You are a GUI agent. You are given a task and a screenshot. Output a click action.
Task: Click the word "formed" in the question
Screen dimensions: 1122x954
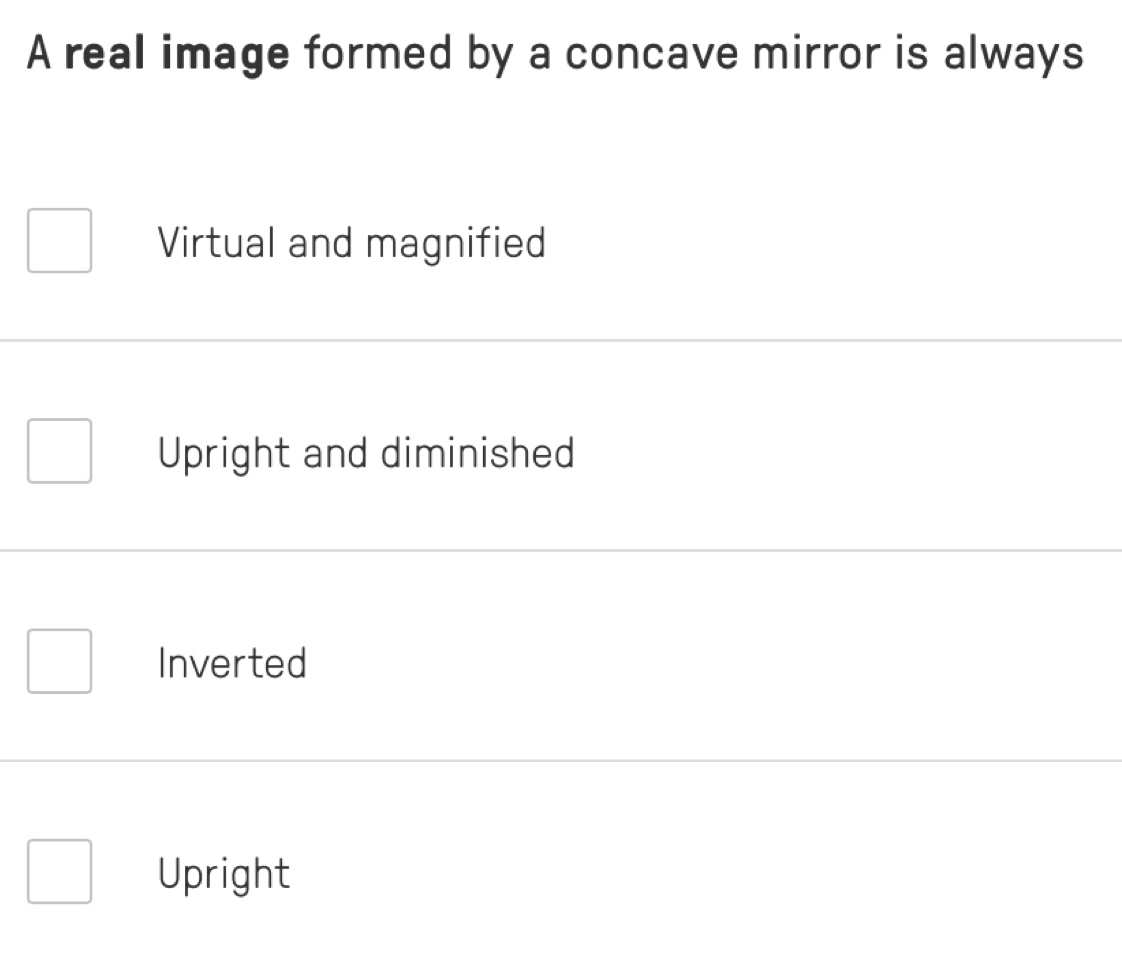point(377,54)
